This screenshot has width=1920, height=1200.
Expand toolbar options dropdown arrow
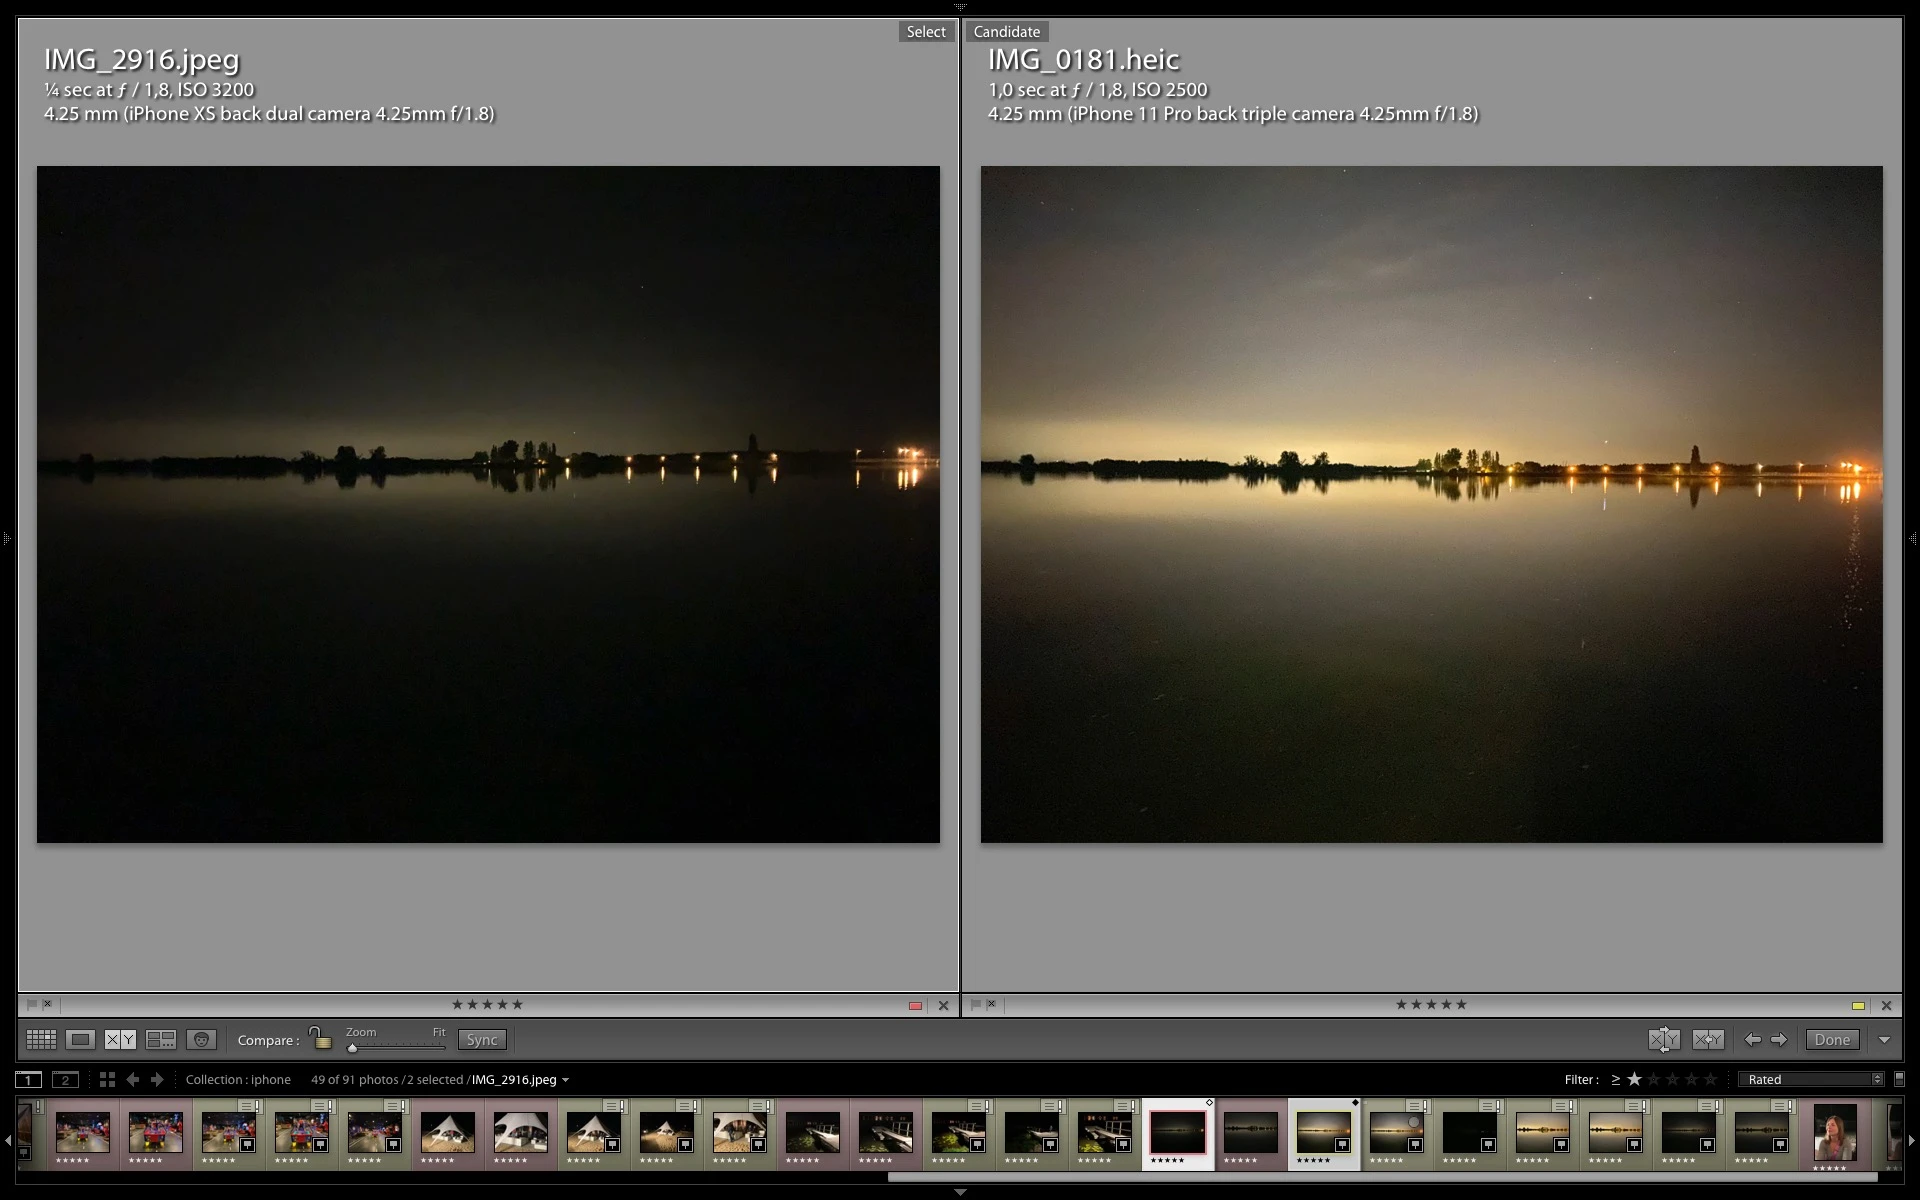click(1884, 1040)
